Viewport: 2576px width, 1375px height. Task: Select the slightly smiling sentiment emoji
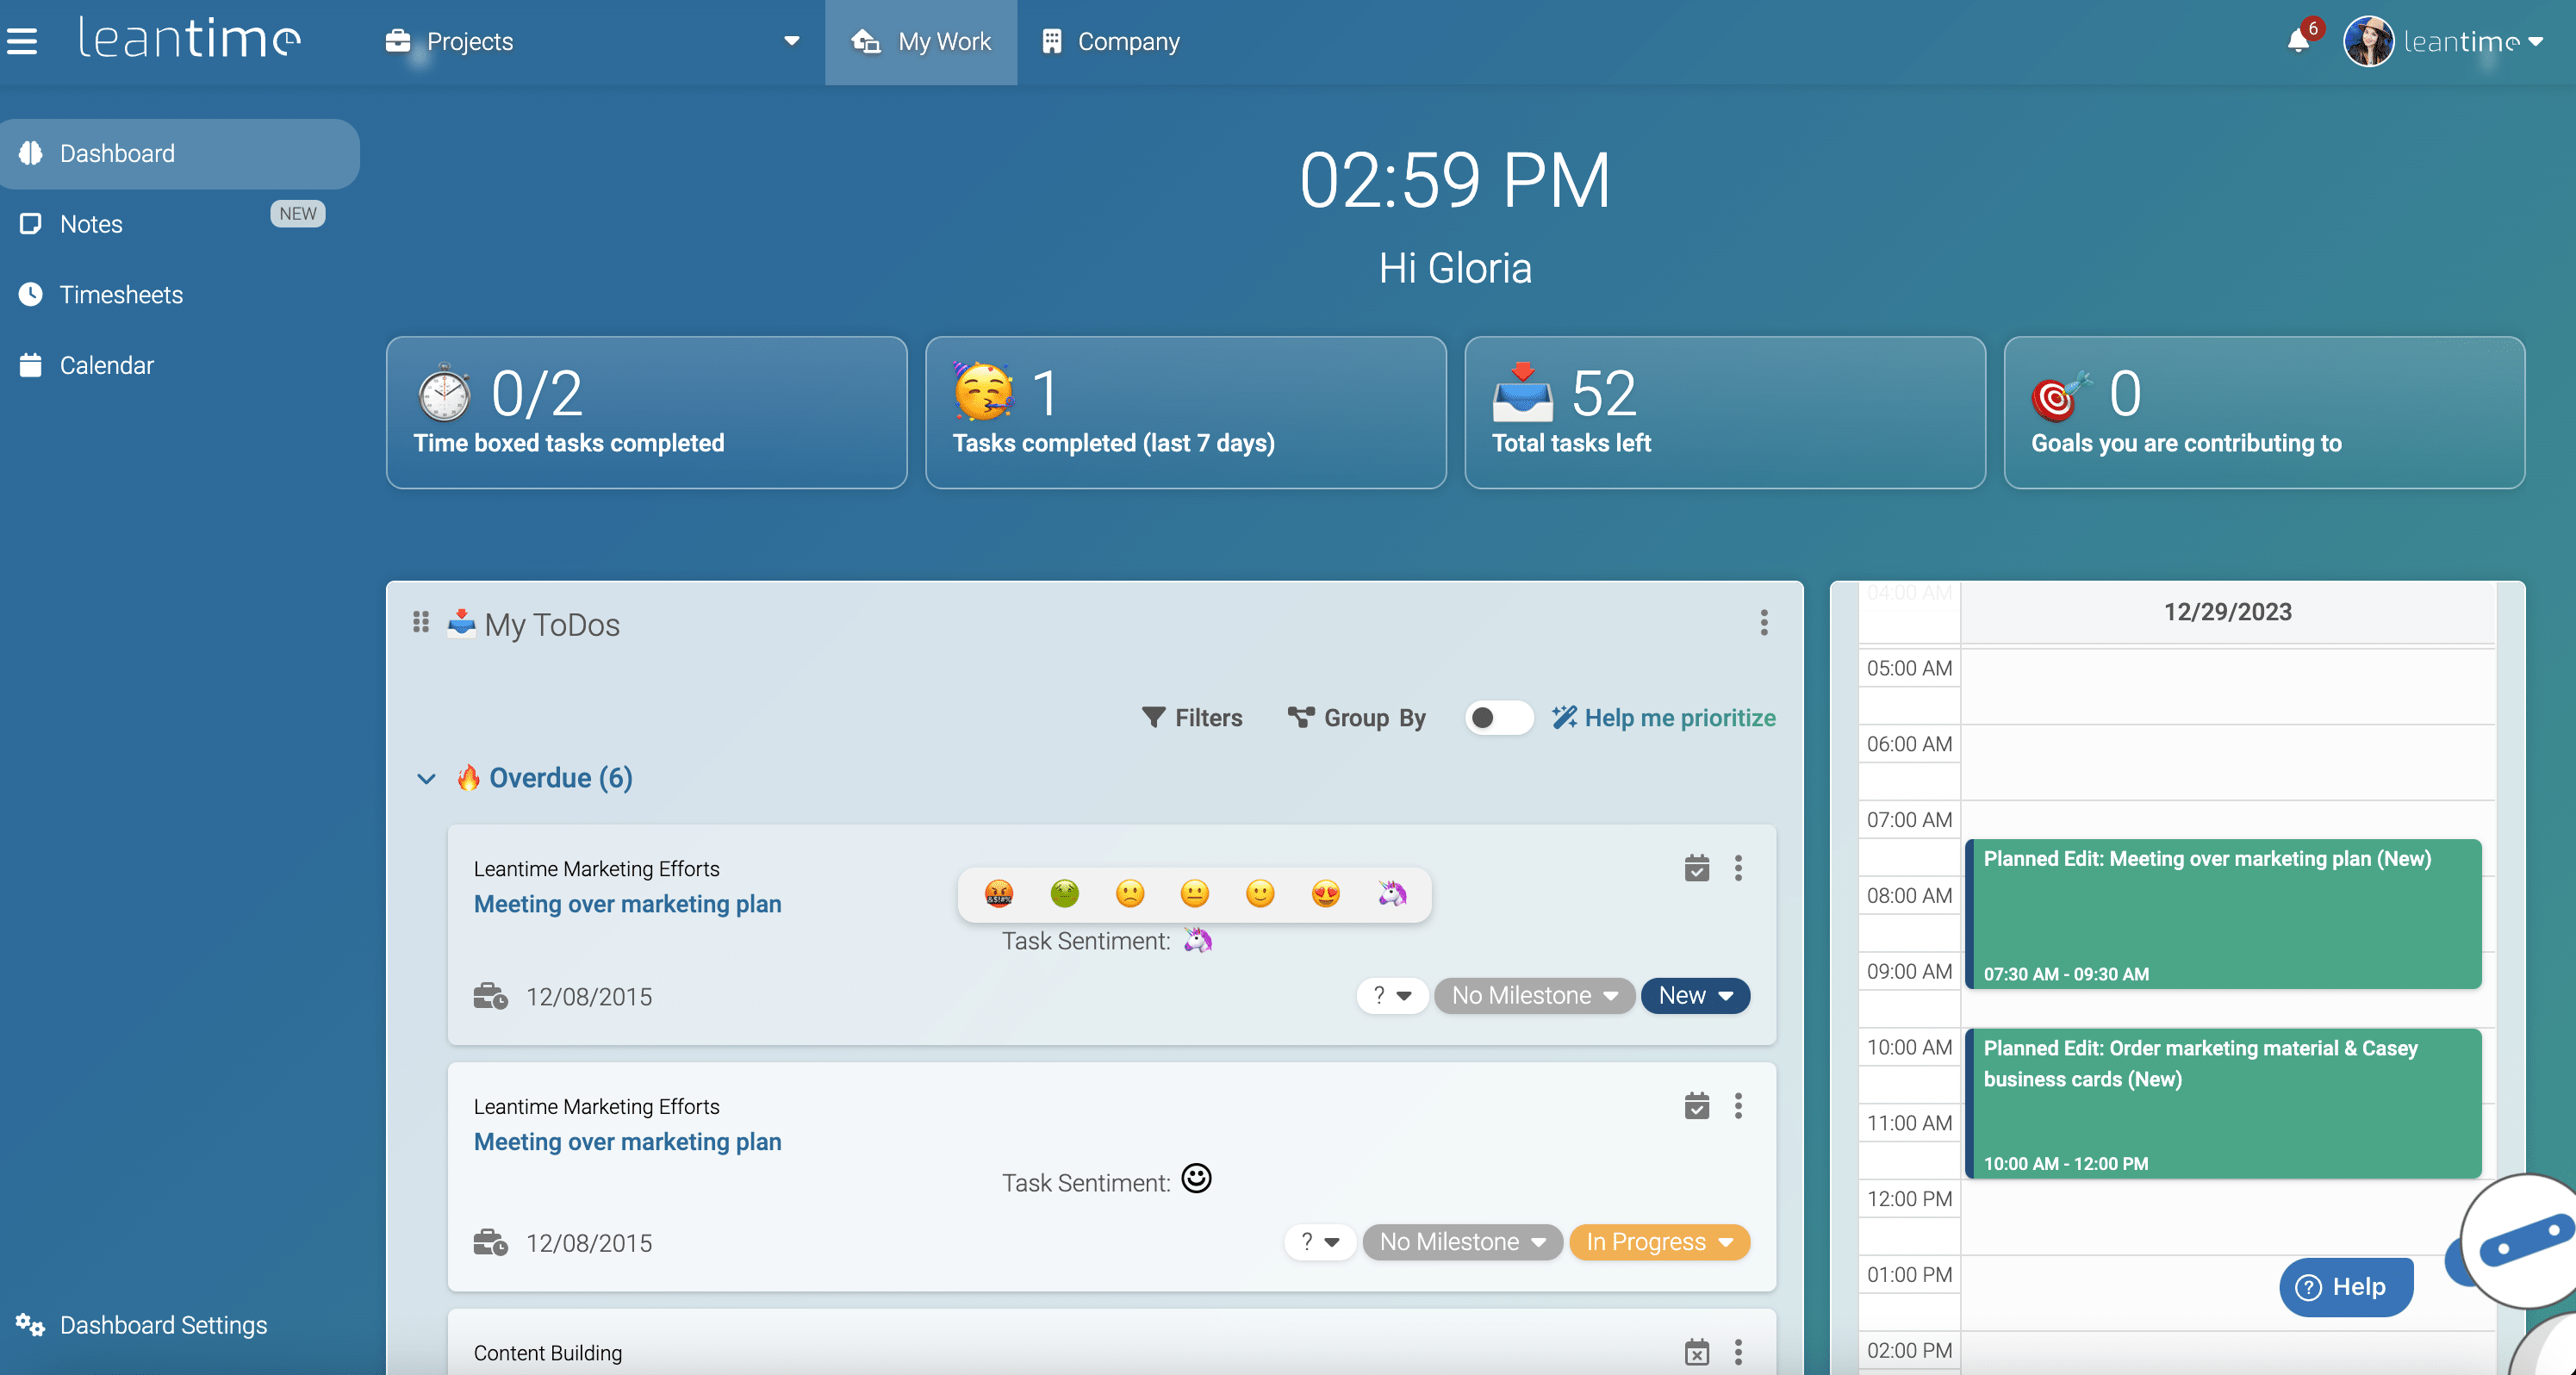click(1260, 893)
